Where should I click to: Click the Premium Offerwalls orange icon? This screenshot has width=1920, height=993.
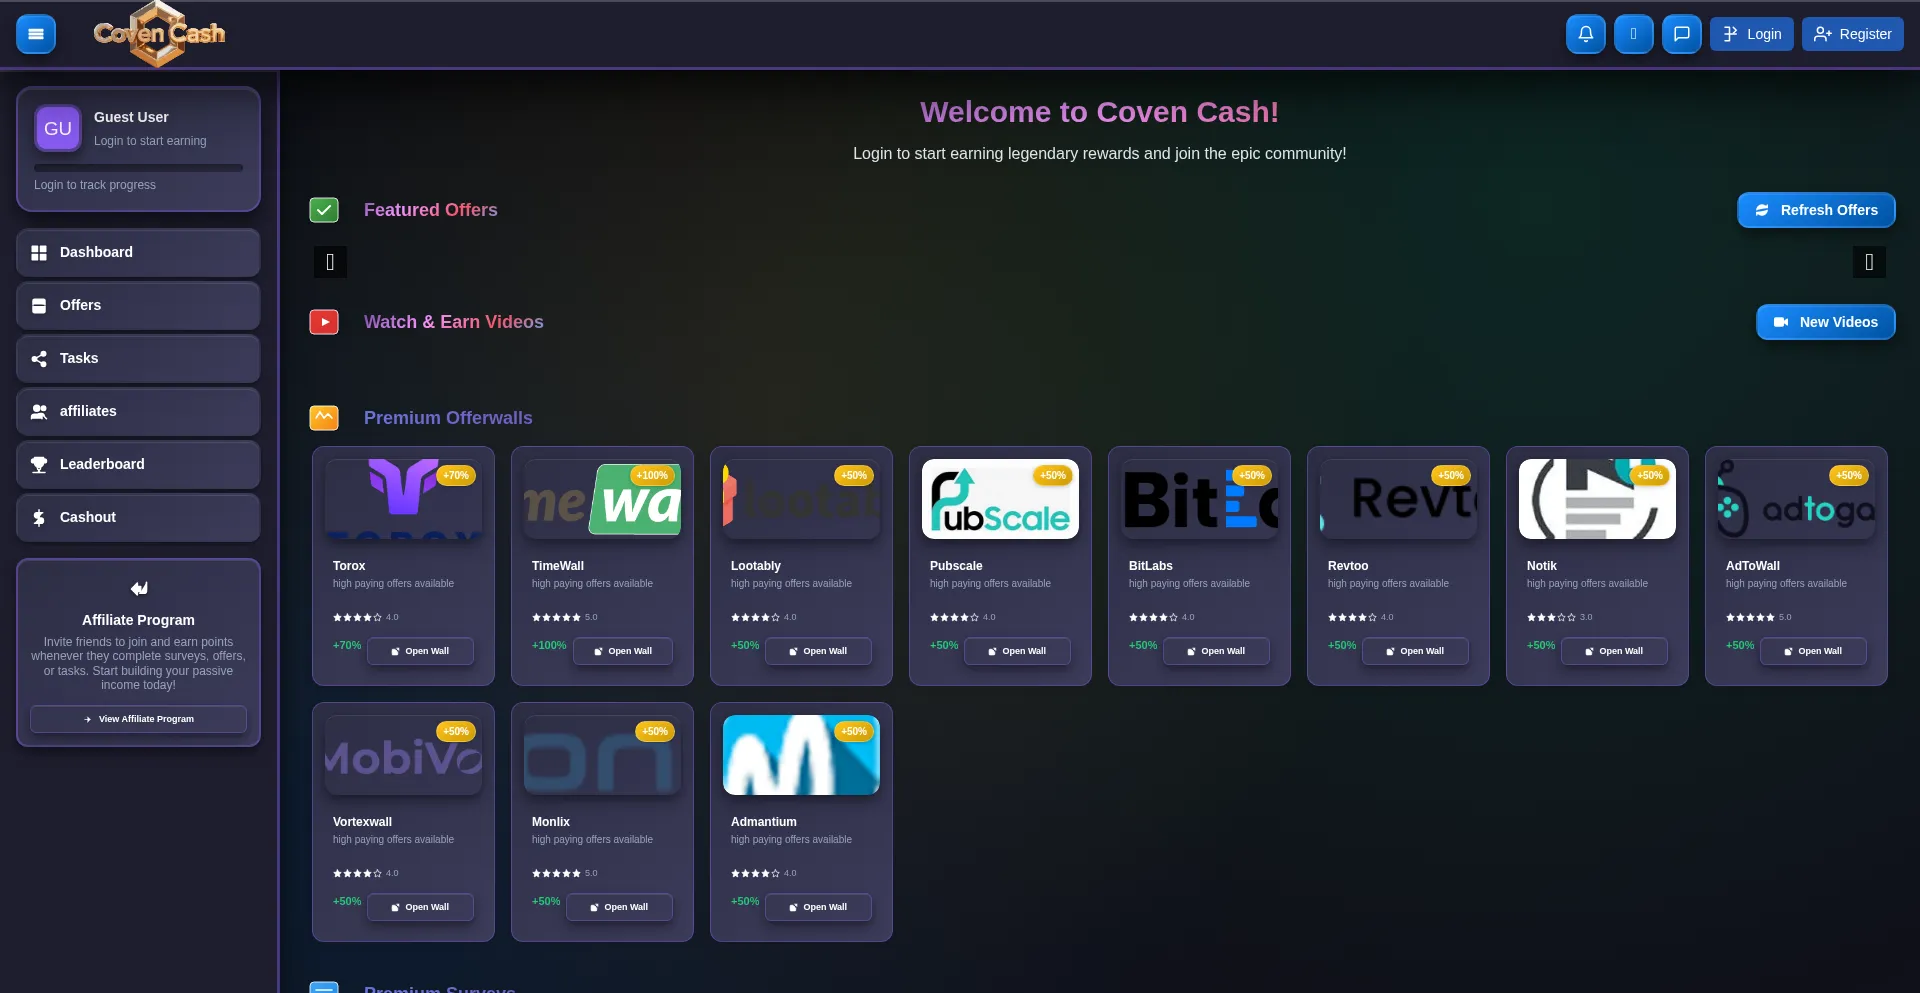[324, 418]
